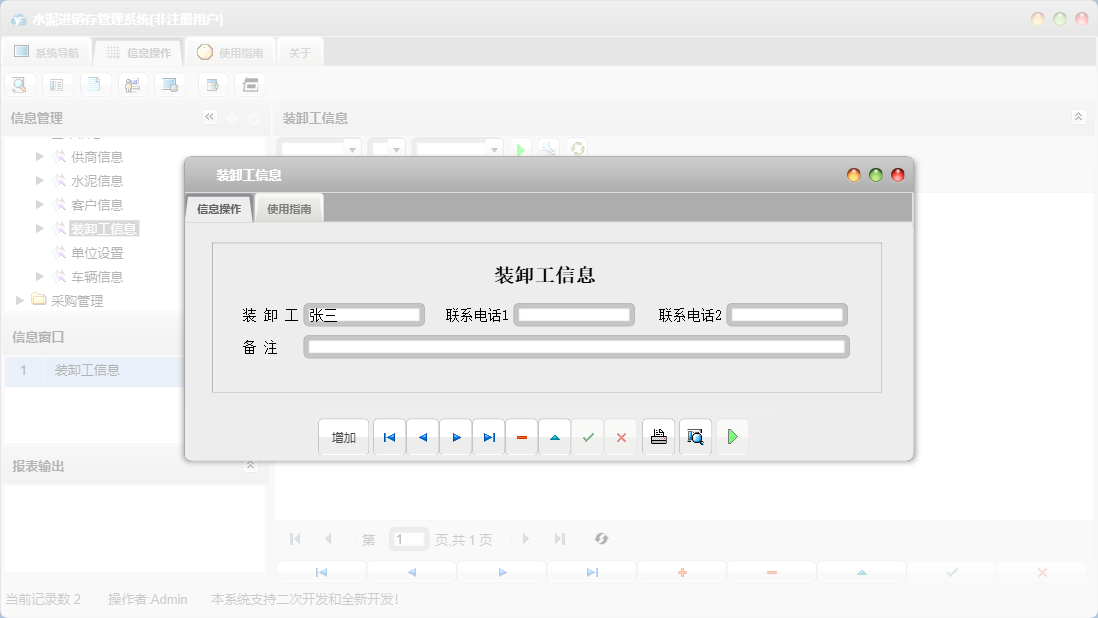Collapse 装卸工信息 main panel chevron
Screen dimensions: 1098x618
1078,117
